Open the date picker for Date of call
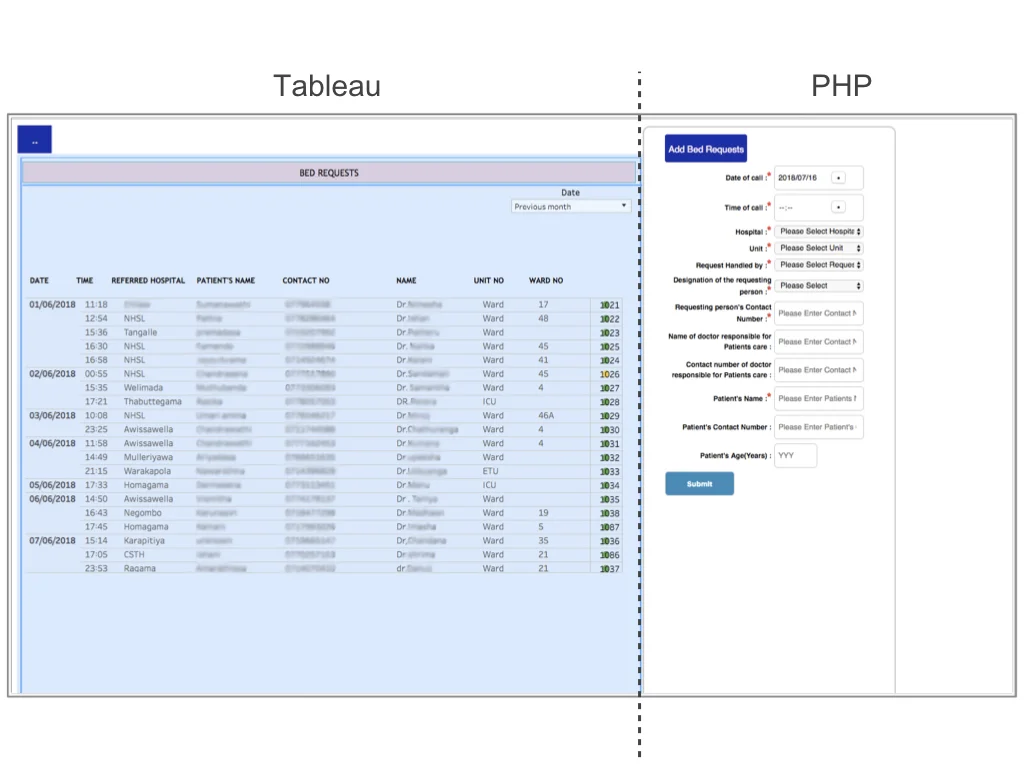This screenshot has width=1024, height=768. point(839,178)
